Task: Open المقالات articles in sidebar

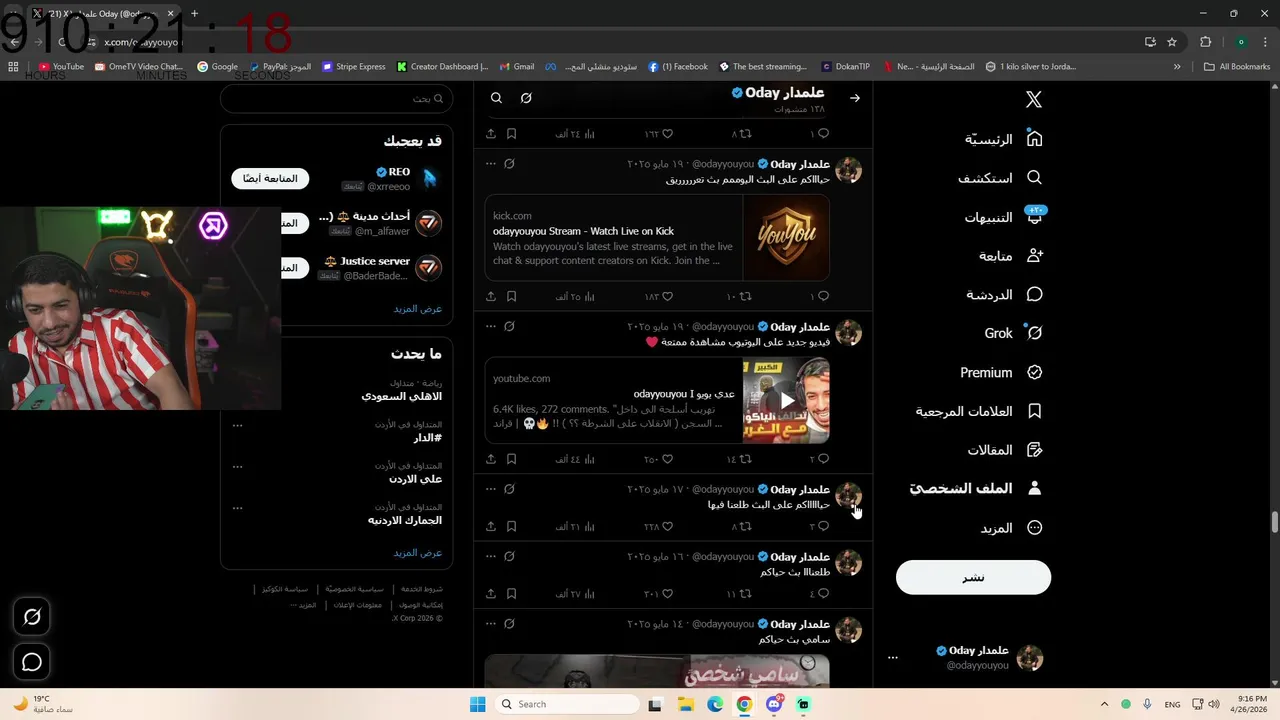Action: tap(1005, 450)
